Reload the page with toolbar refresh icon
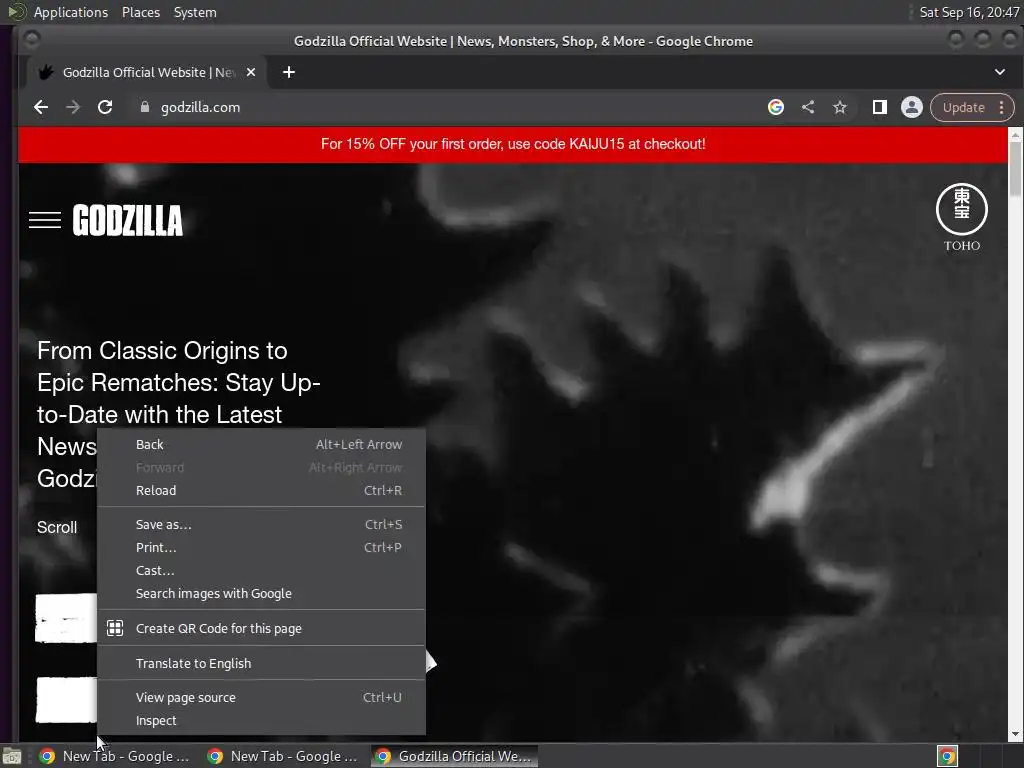 coord(105,107)
